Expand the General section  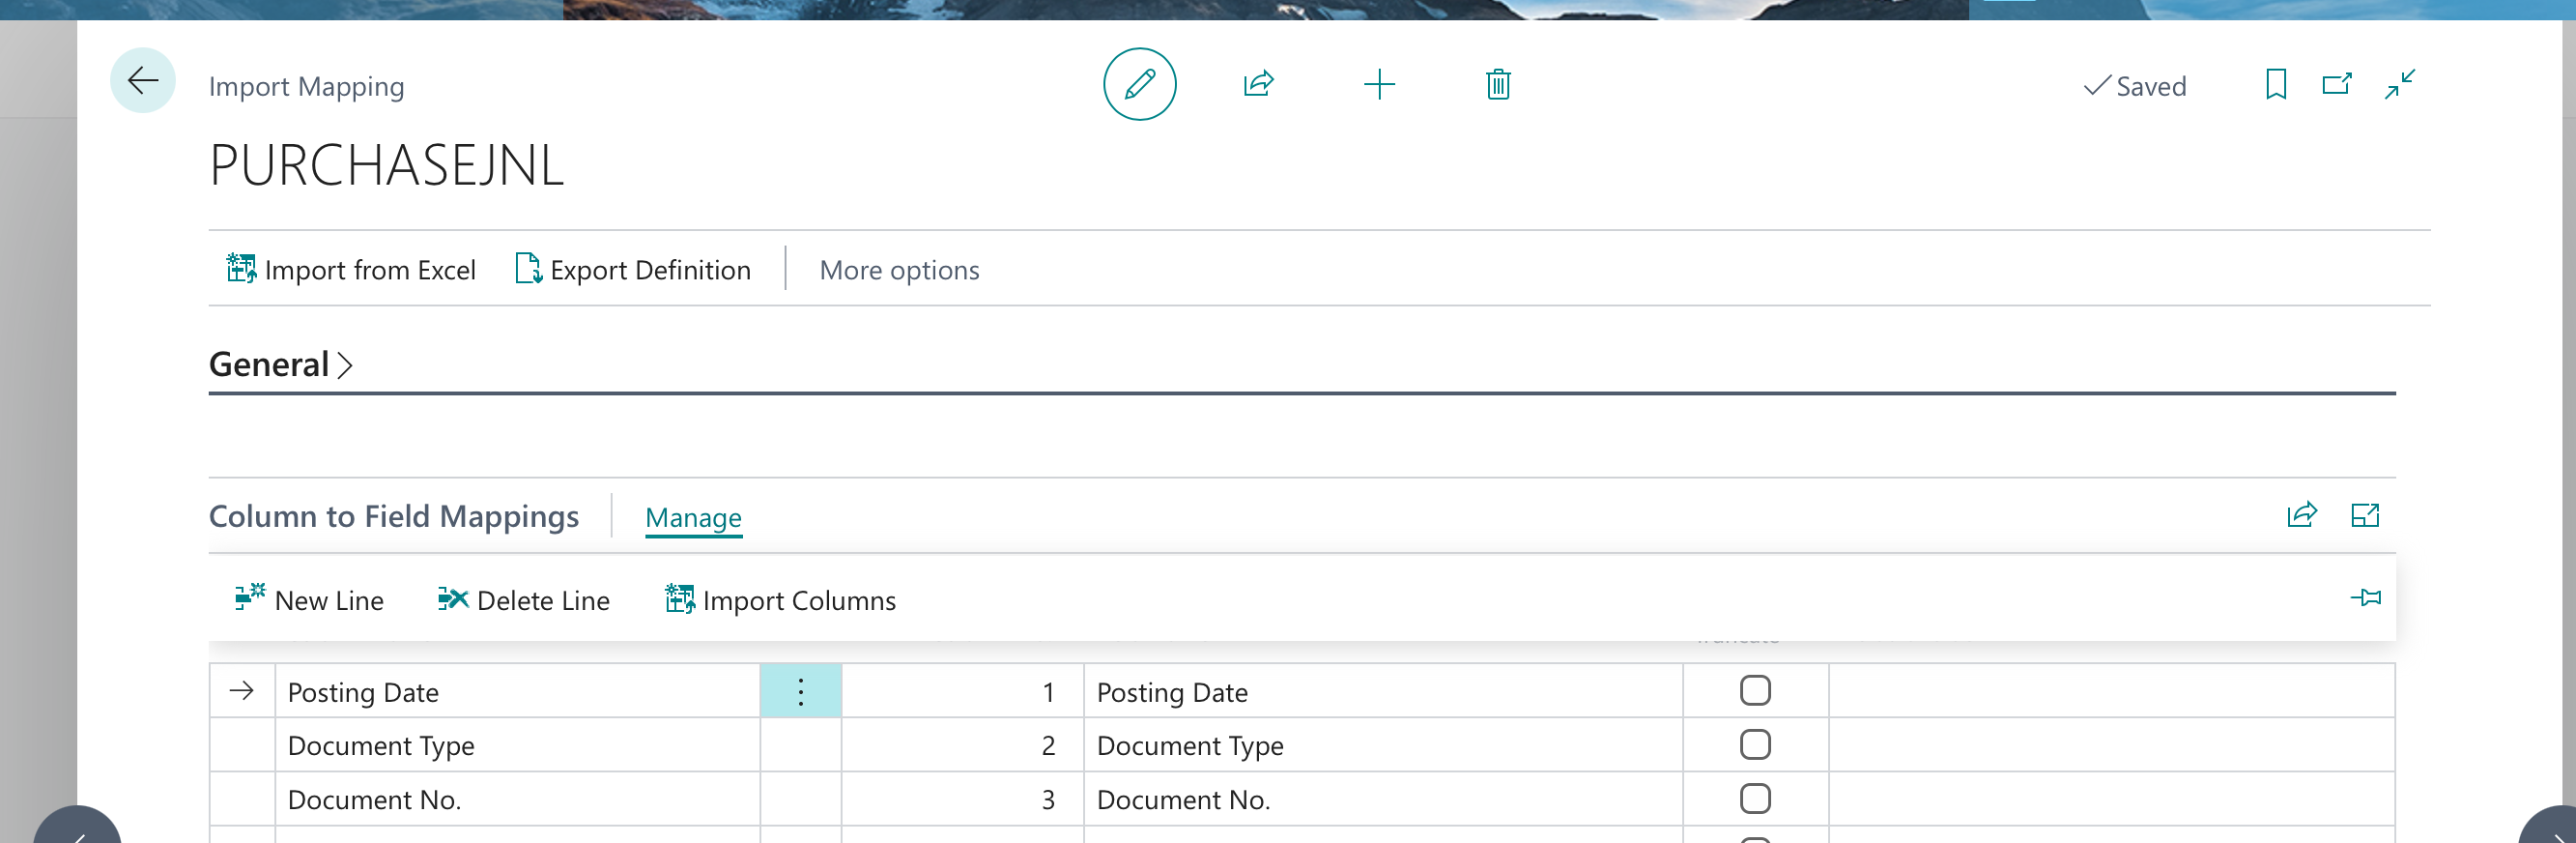280,365
